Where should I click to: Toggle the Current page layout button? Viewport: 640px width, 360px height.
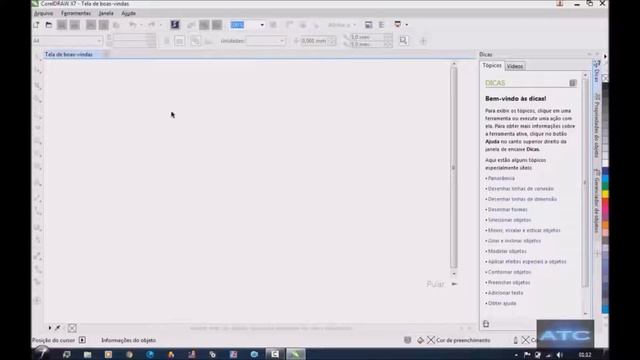[209, 41]
